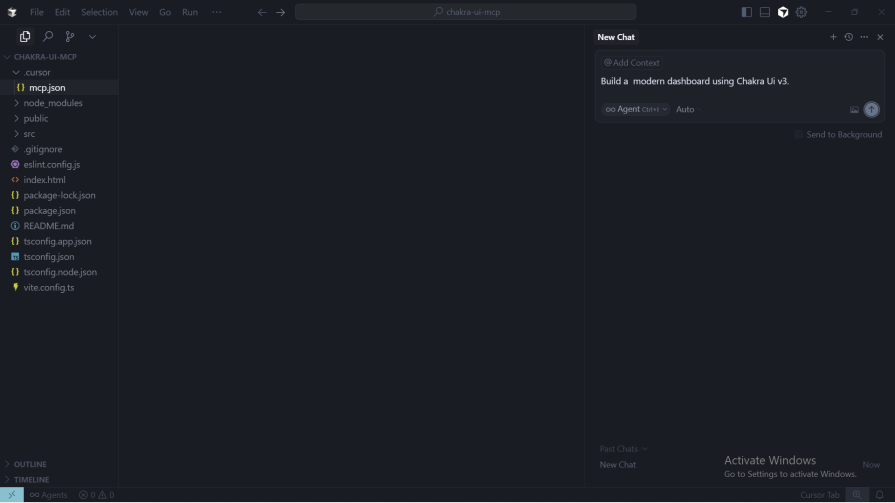Open the Run menu

point(189,12)
